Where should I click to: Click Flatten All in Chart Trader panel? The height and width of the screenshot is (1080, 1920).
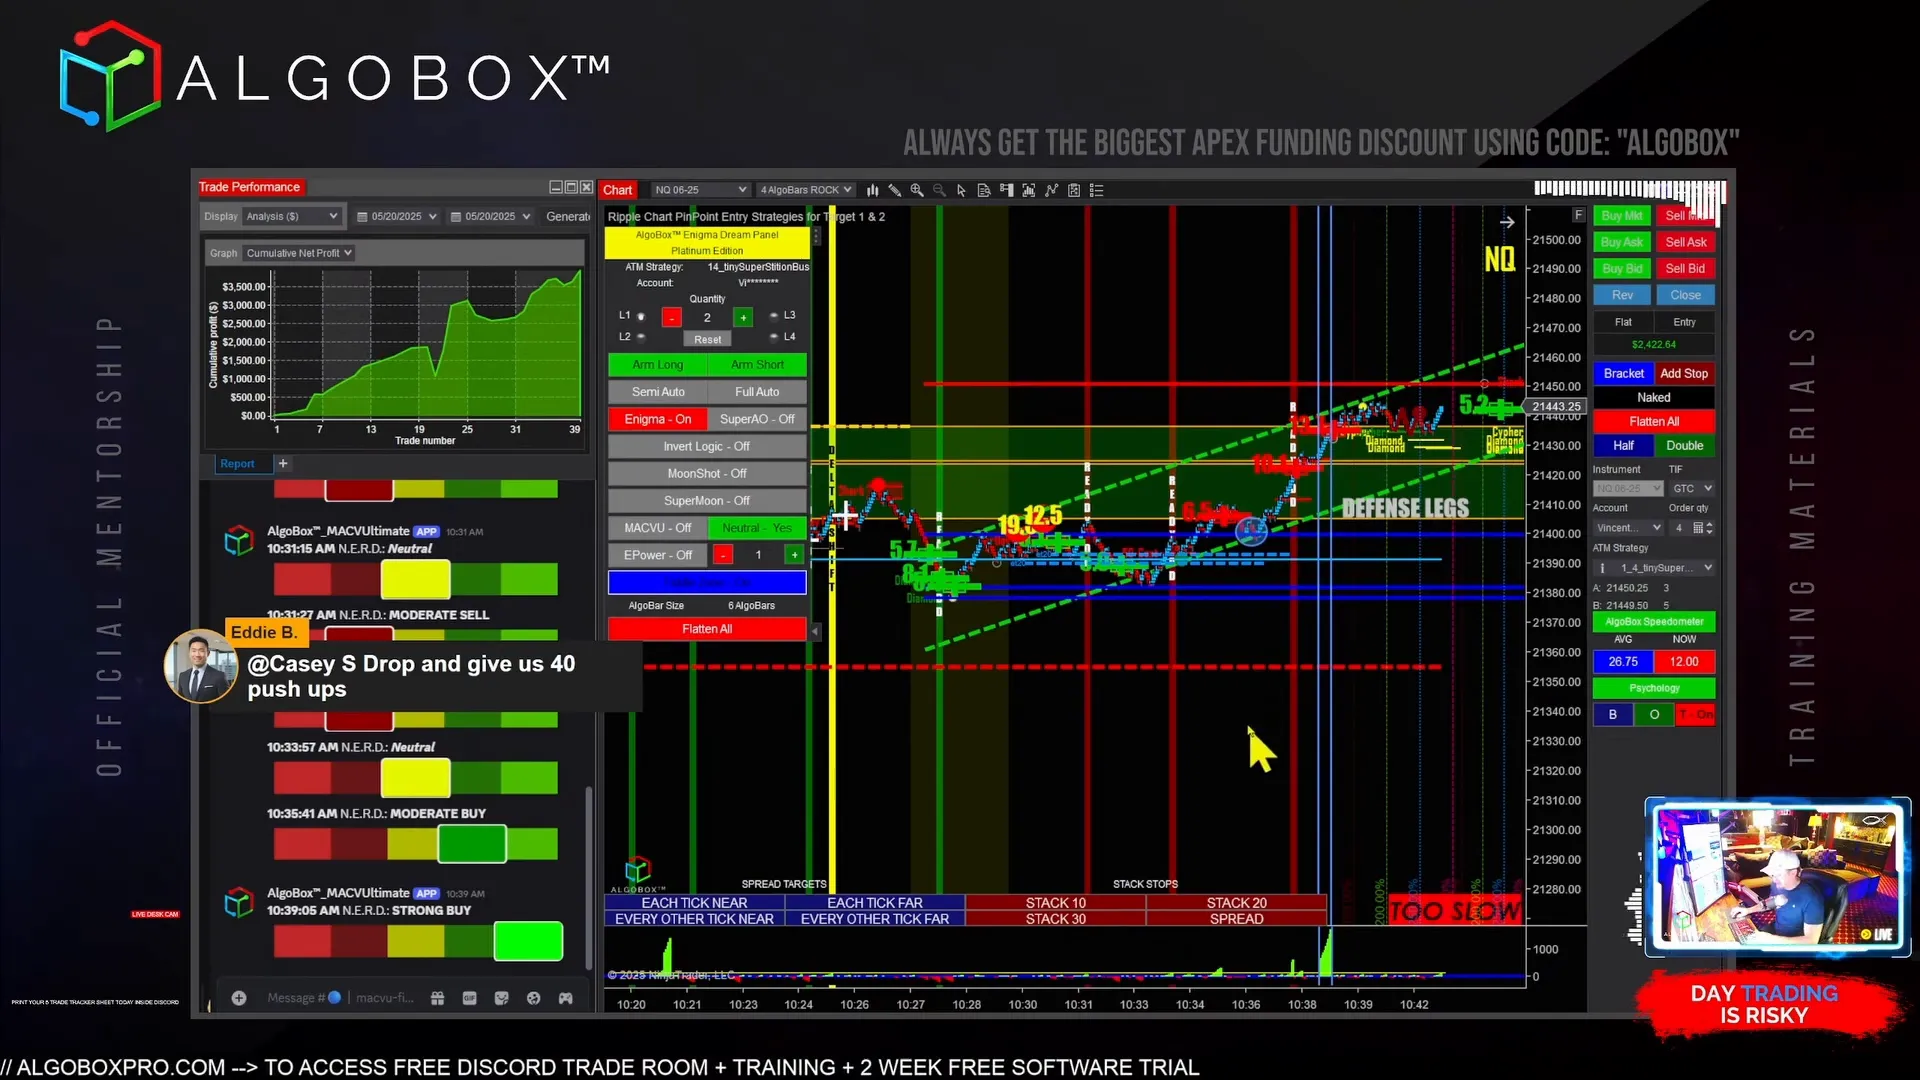point(1654,421)
